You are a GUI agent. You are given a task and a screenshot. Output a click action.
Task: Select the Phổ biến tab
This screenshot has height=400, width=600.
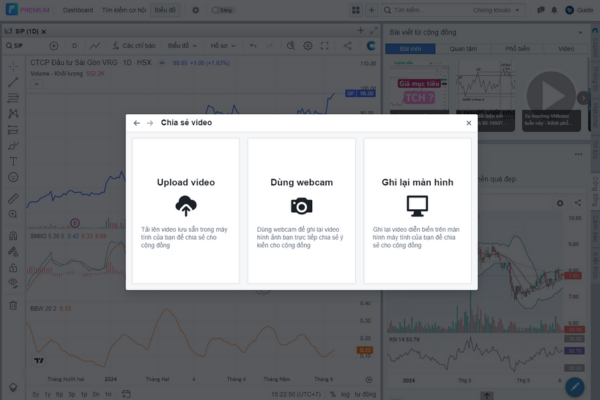(517, 49)
